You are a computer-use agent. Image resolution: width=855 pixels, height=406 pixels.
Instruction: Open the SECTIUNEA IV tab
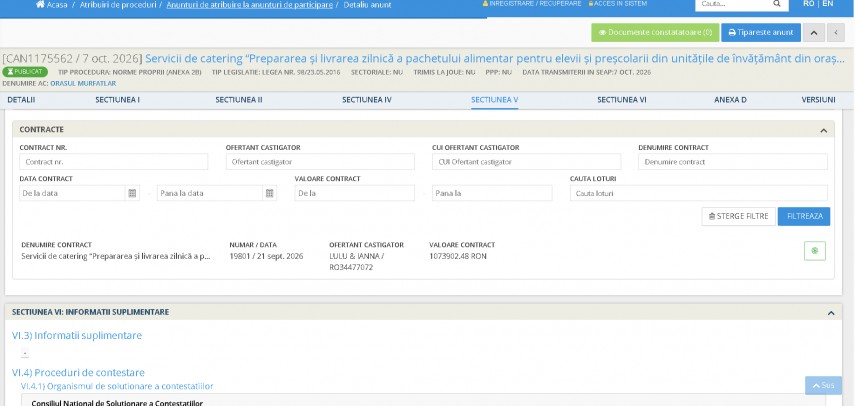366,100
